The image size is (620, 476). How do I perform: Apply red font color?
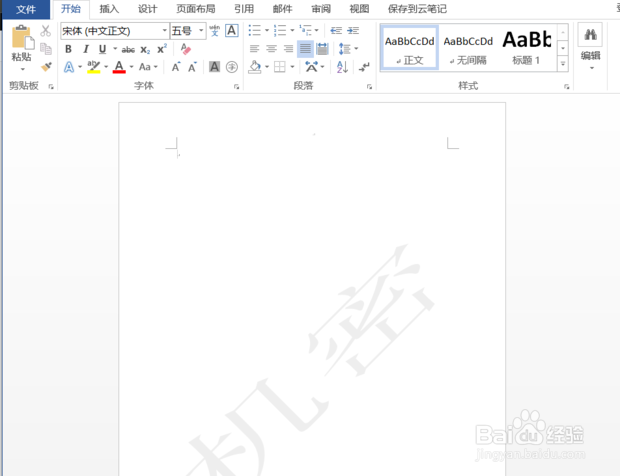[119, 67]
